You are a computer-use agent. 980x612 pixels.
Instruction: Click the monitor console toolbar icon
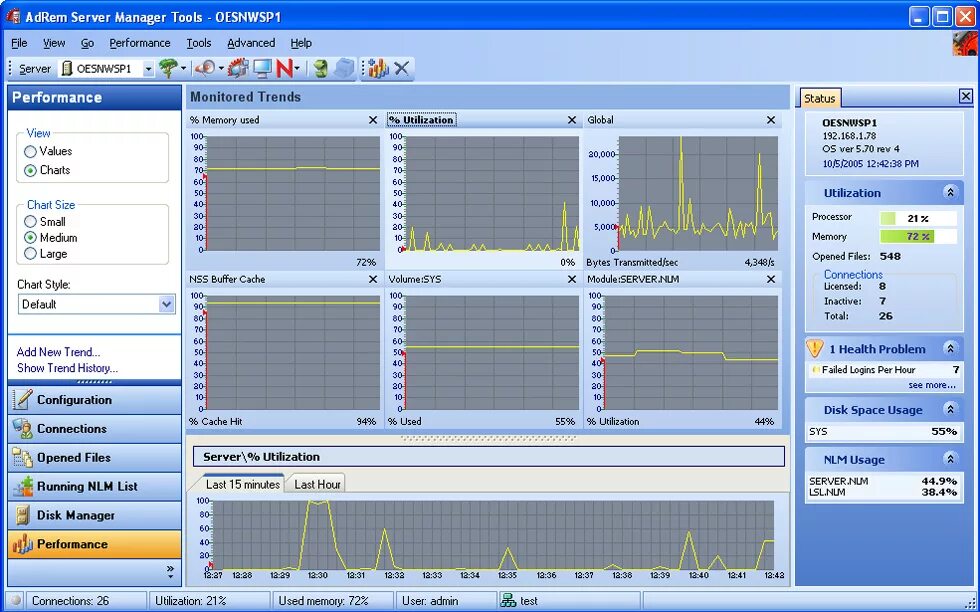pos(261,68)
